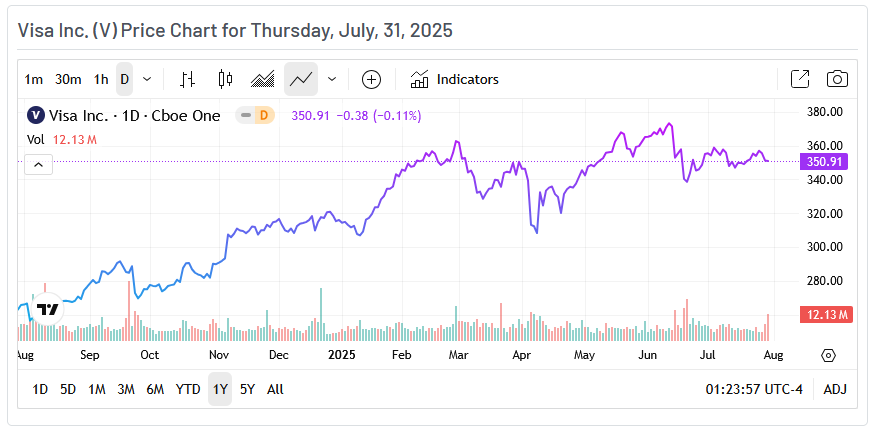The width and height of the screenshot is (873, 428).
Task: Expand the chart style dropdown arrow
Action: [332, 79]
